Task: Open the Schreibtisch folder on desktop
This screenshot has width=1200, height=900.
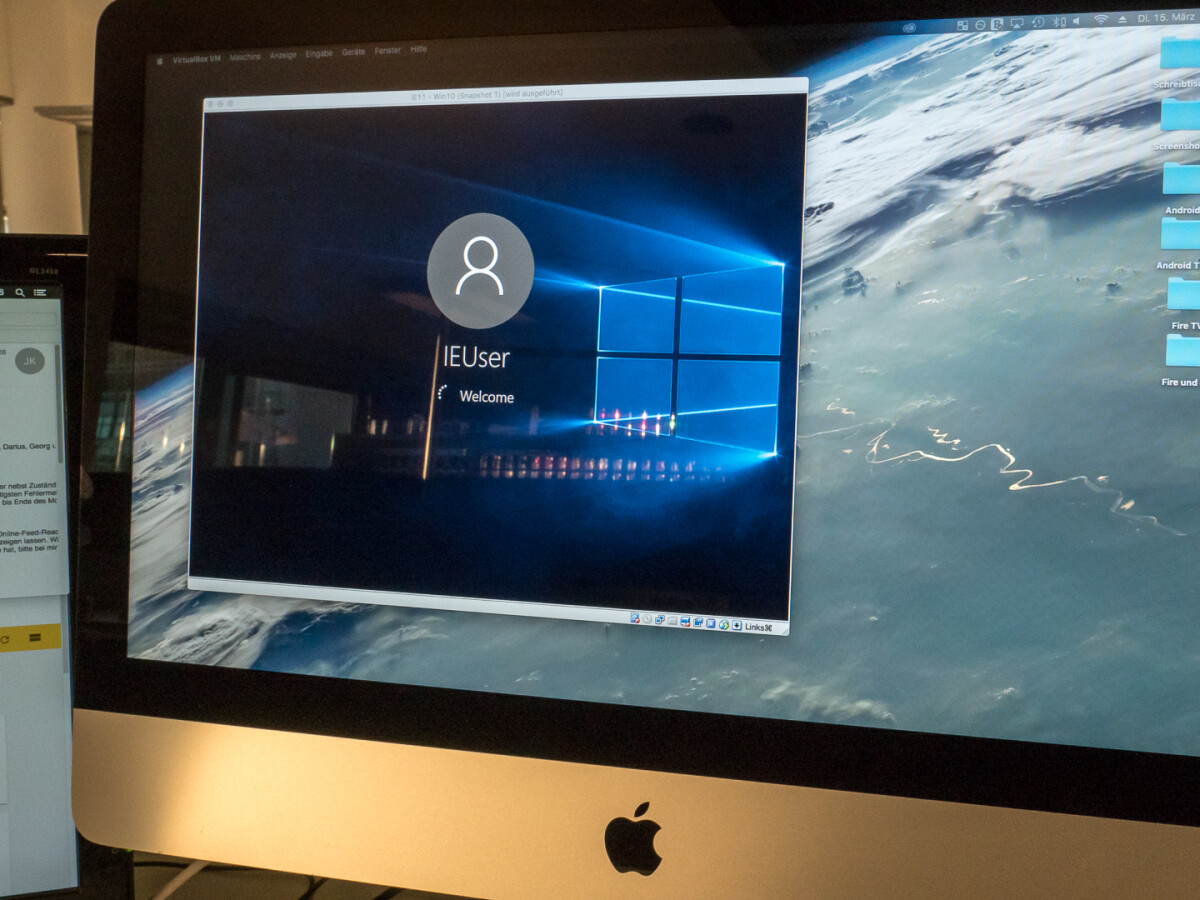Action: coord(1181,55)
